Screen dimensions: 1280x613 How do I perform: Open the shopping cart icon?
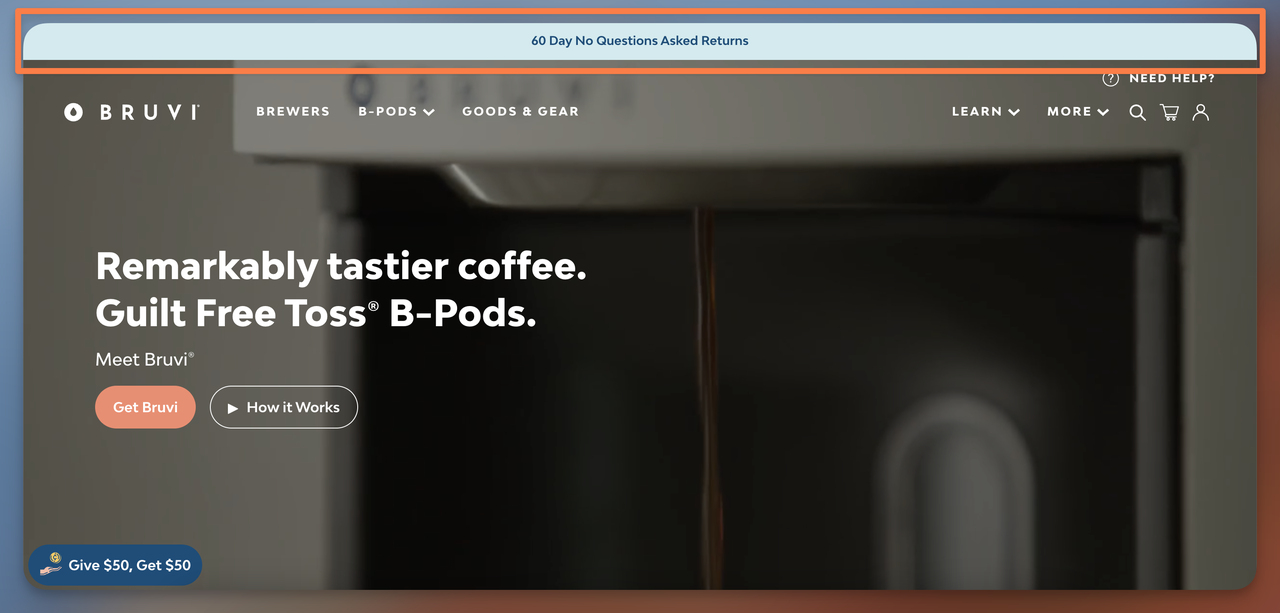coord(1169,113)
